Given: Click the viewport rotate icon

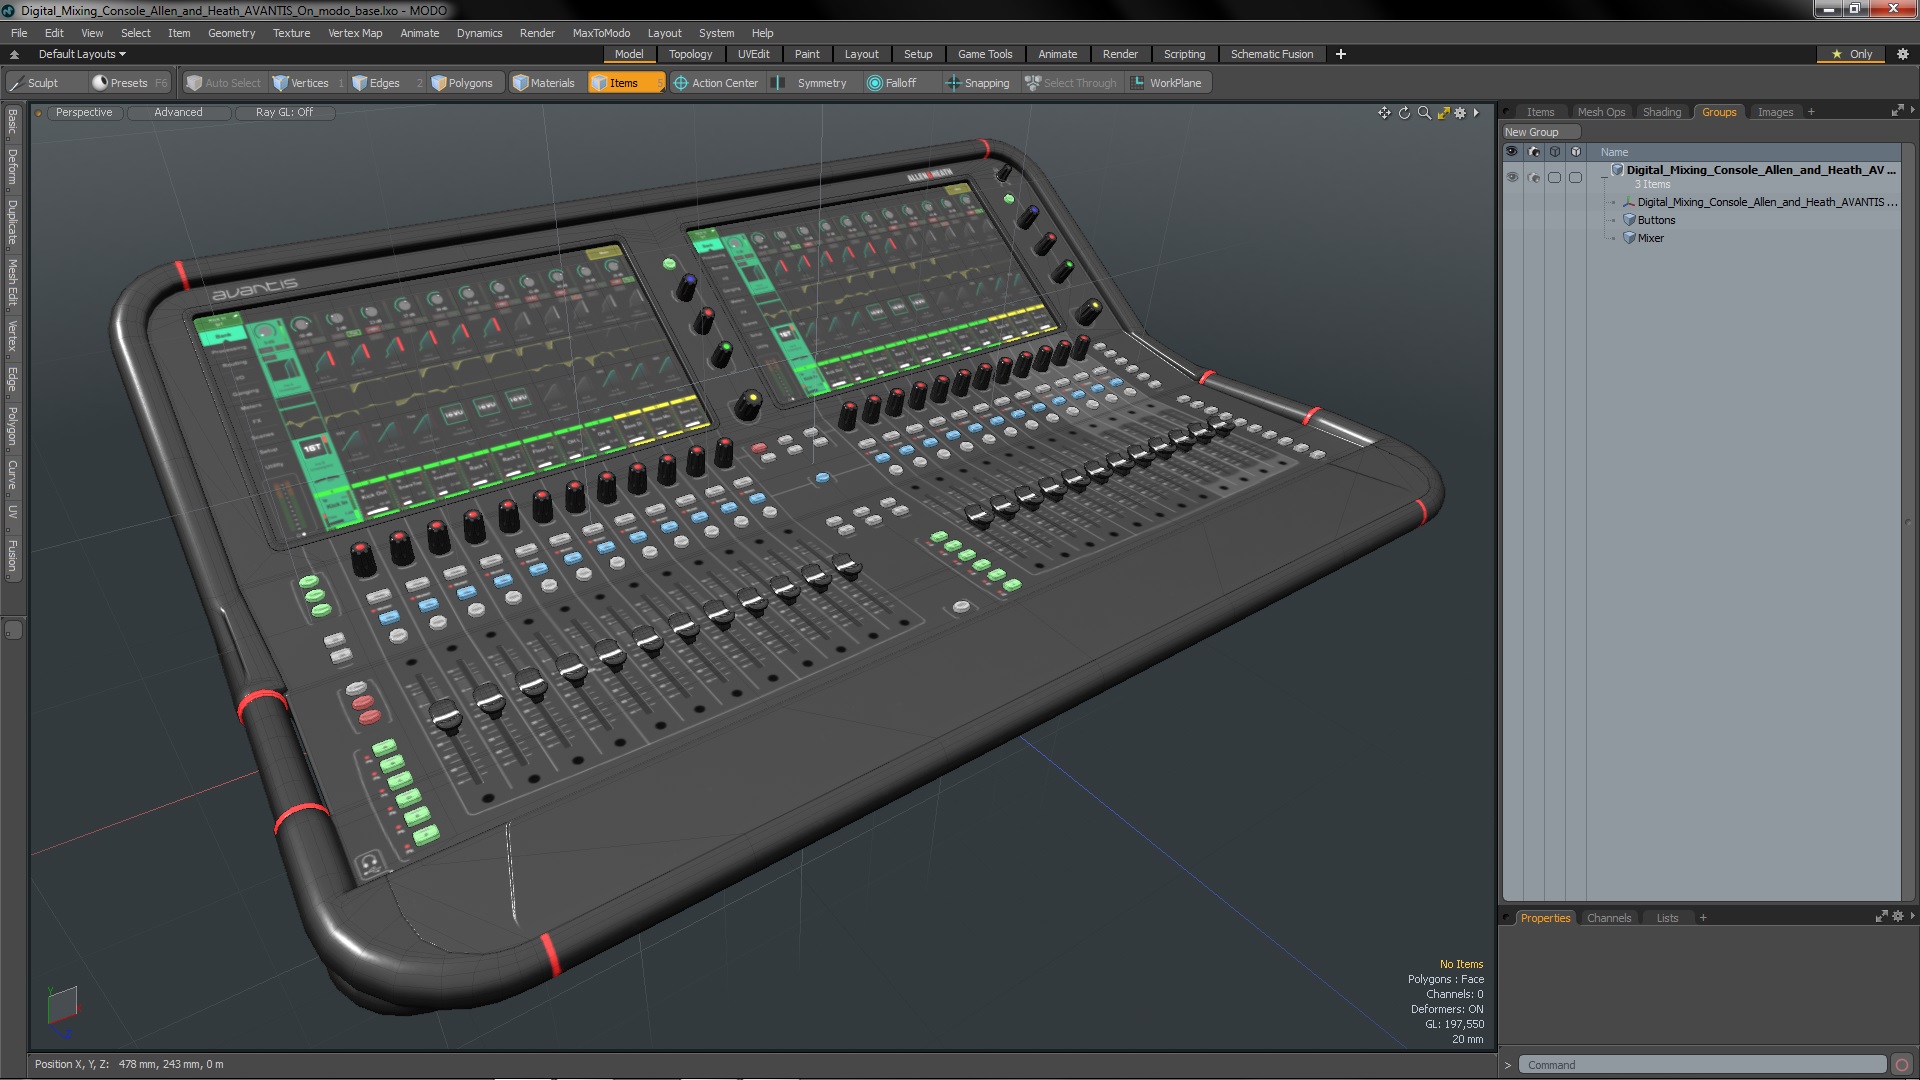Looking at the screenshot, I should (1404, 113).
